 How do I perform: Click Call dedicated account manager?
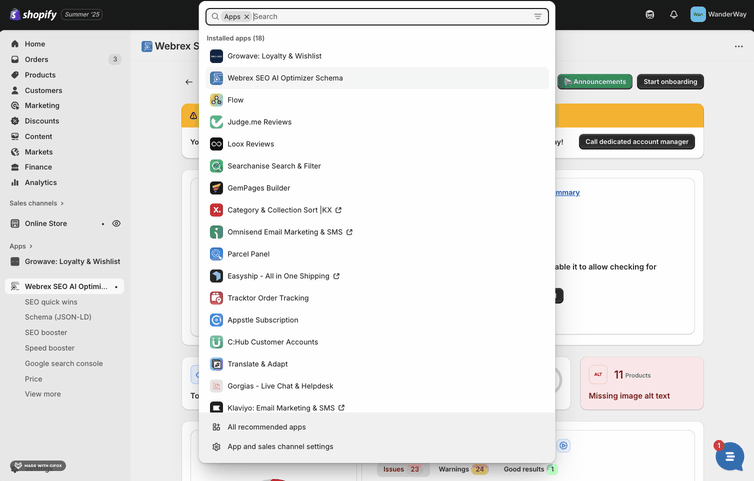coord(637,142)
